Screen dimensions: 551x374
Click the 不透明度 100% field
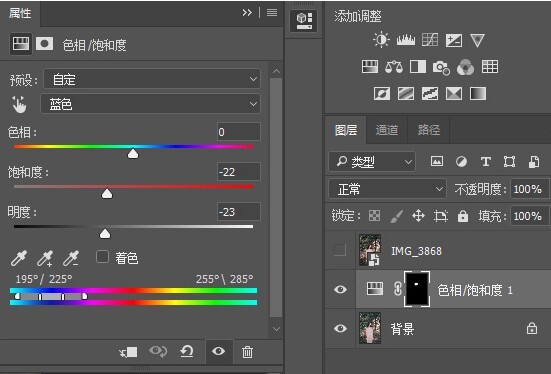[529, 189]
